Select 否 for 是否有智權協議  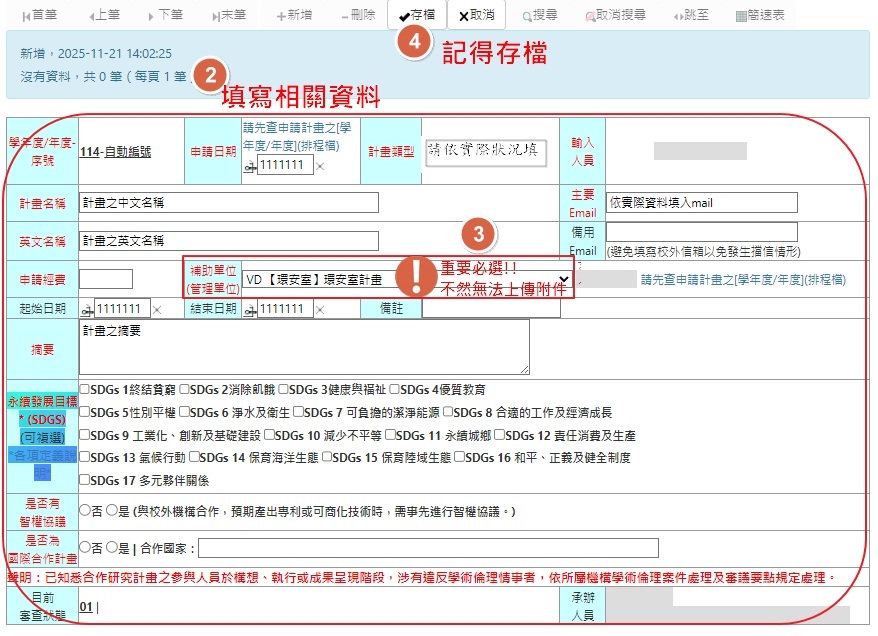coord(85,511)
